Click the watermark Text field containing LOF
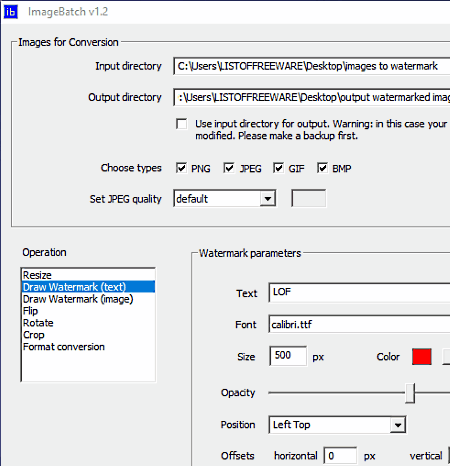The width and height of the screenshot is (450, 466). [359, 293]
